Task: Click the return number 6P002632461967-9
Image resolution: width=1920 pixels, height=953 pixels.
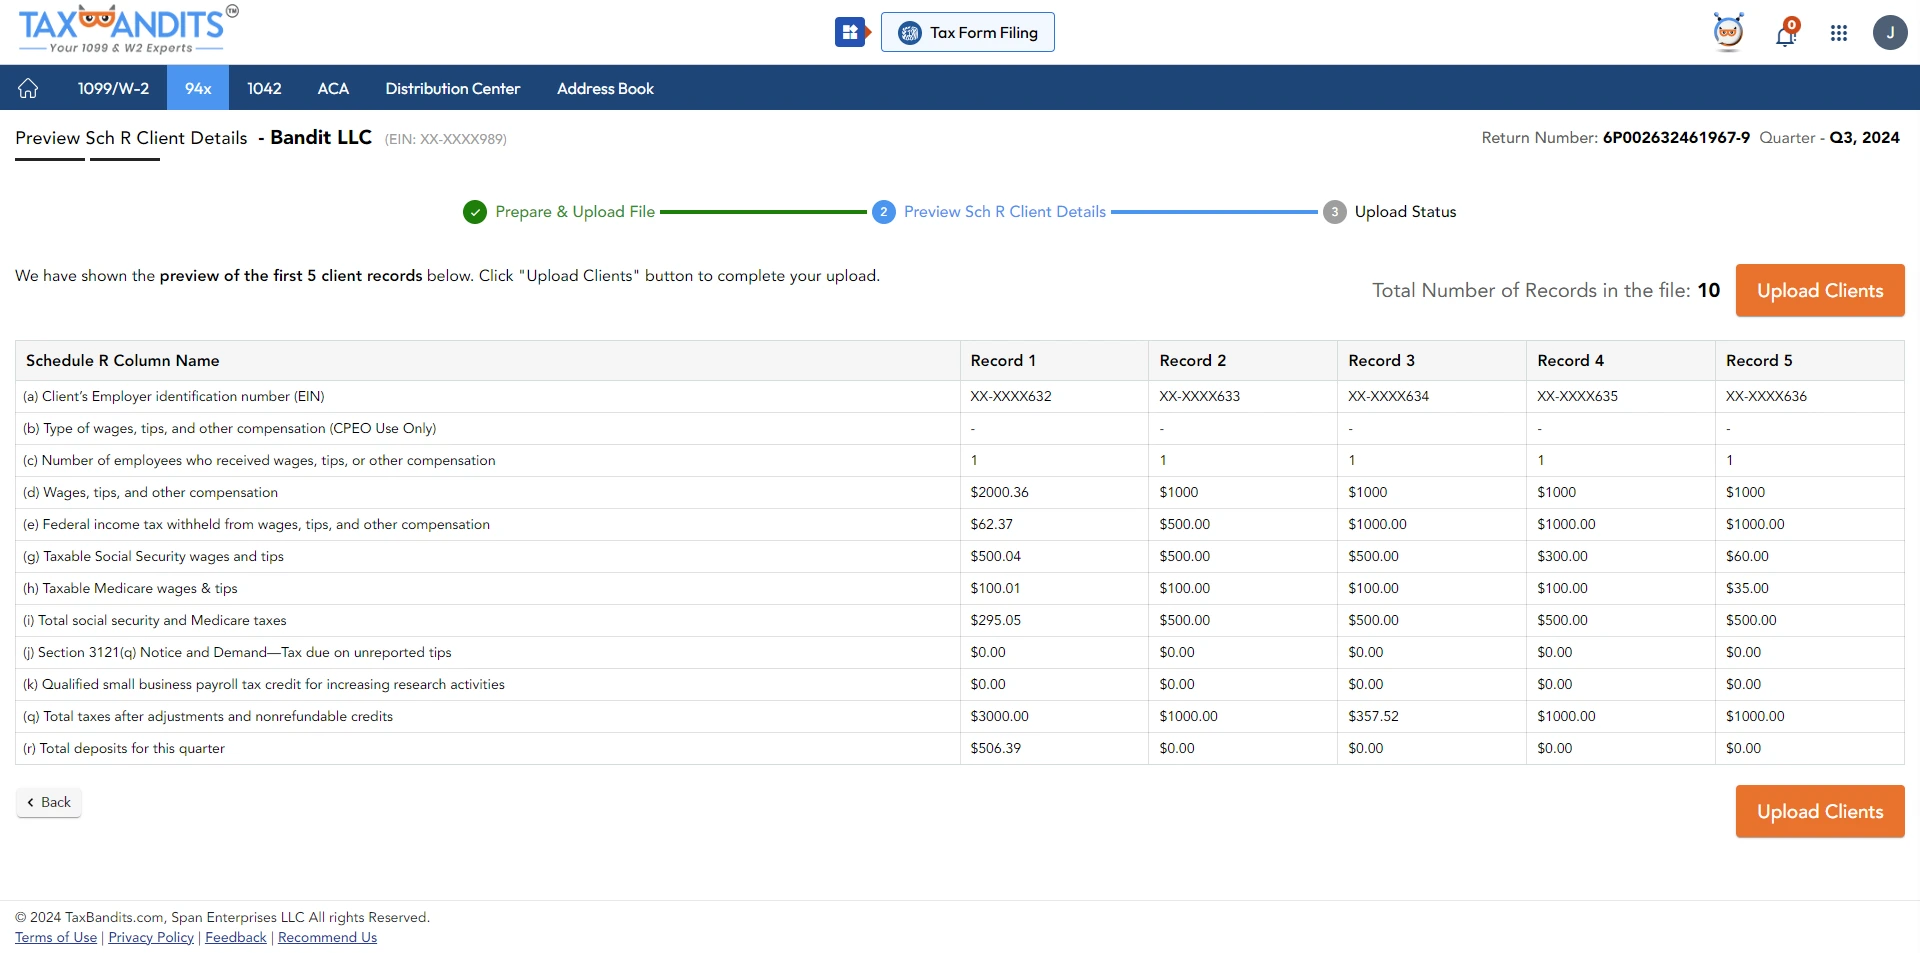Action: tap(1676, 138)
